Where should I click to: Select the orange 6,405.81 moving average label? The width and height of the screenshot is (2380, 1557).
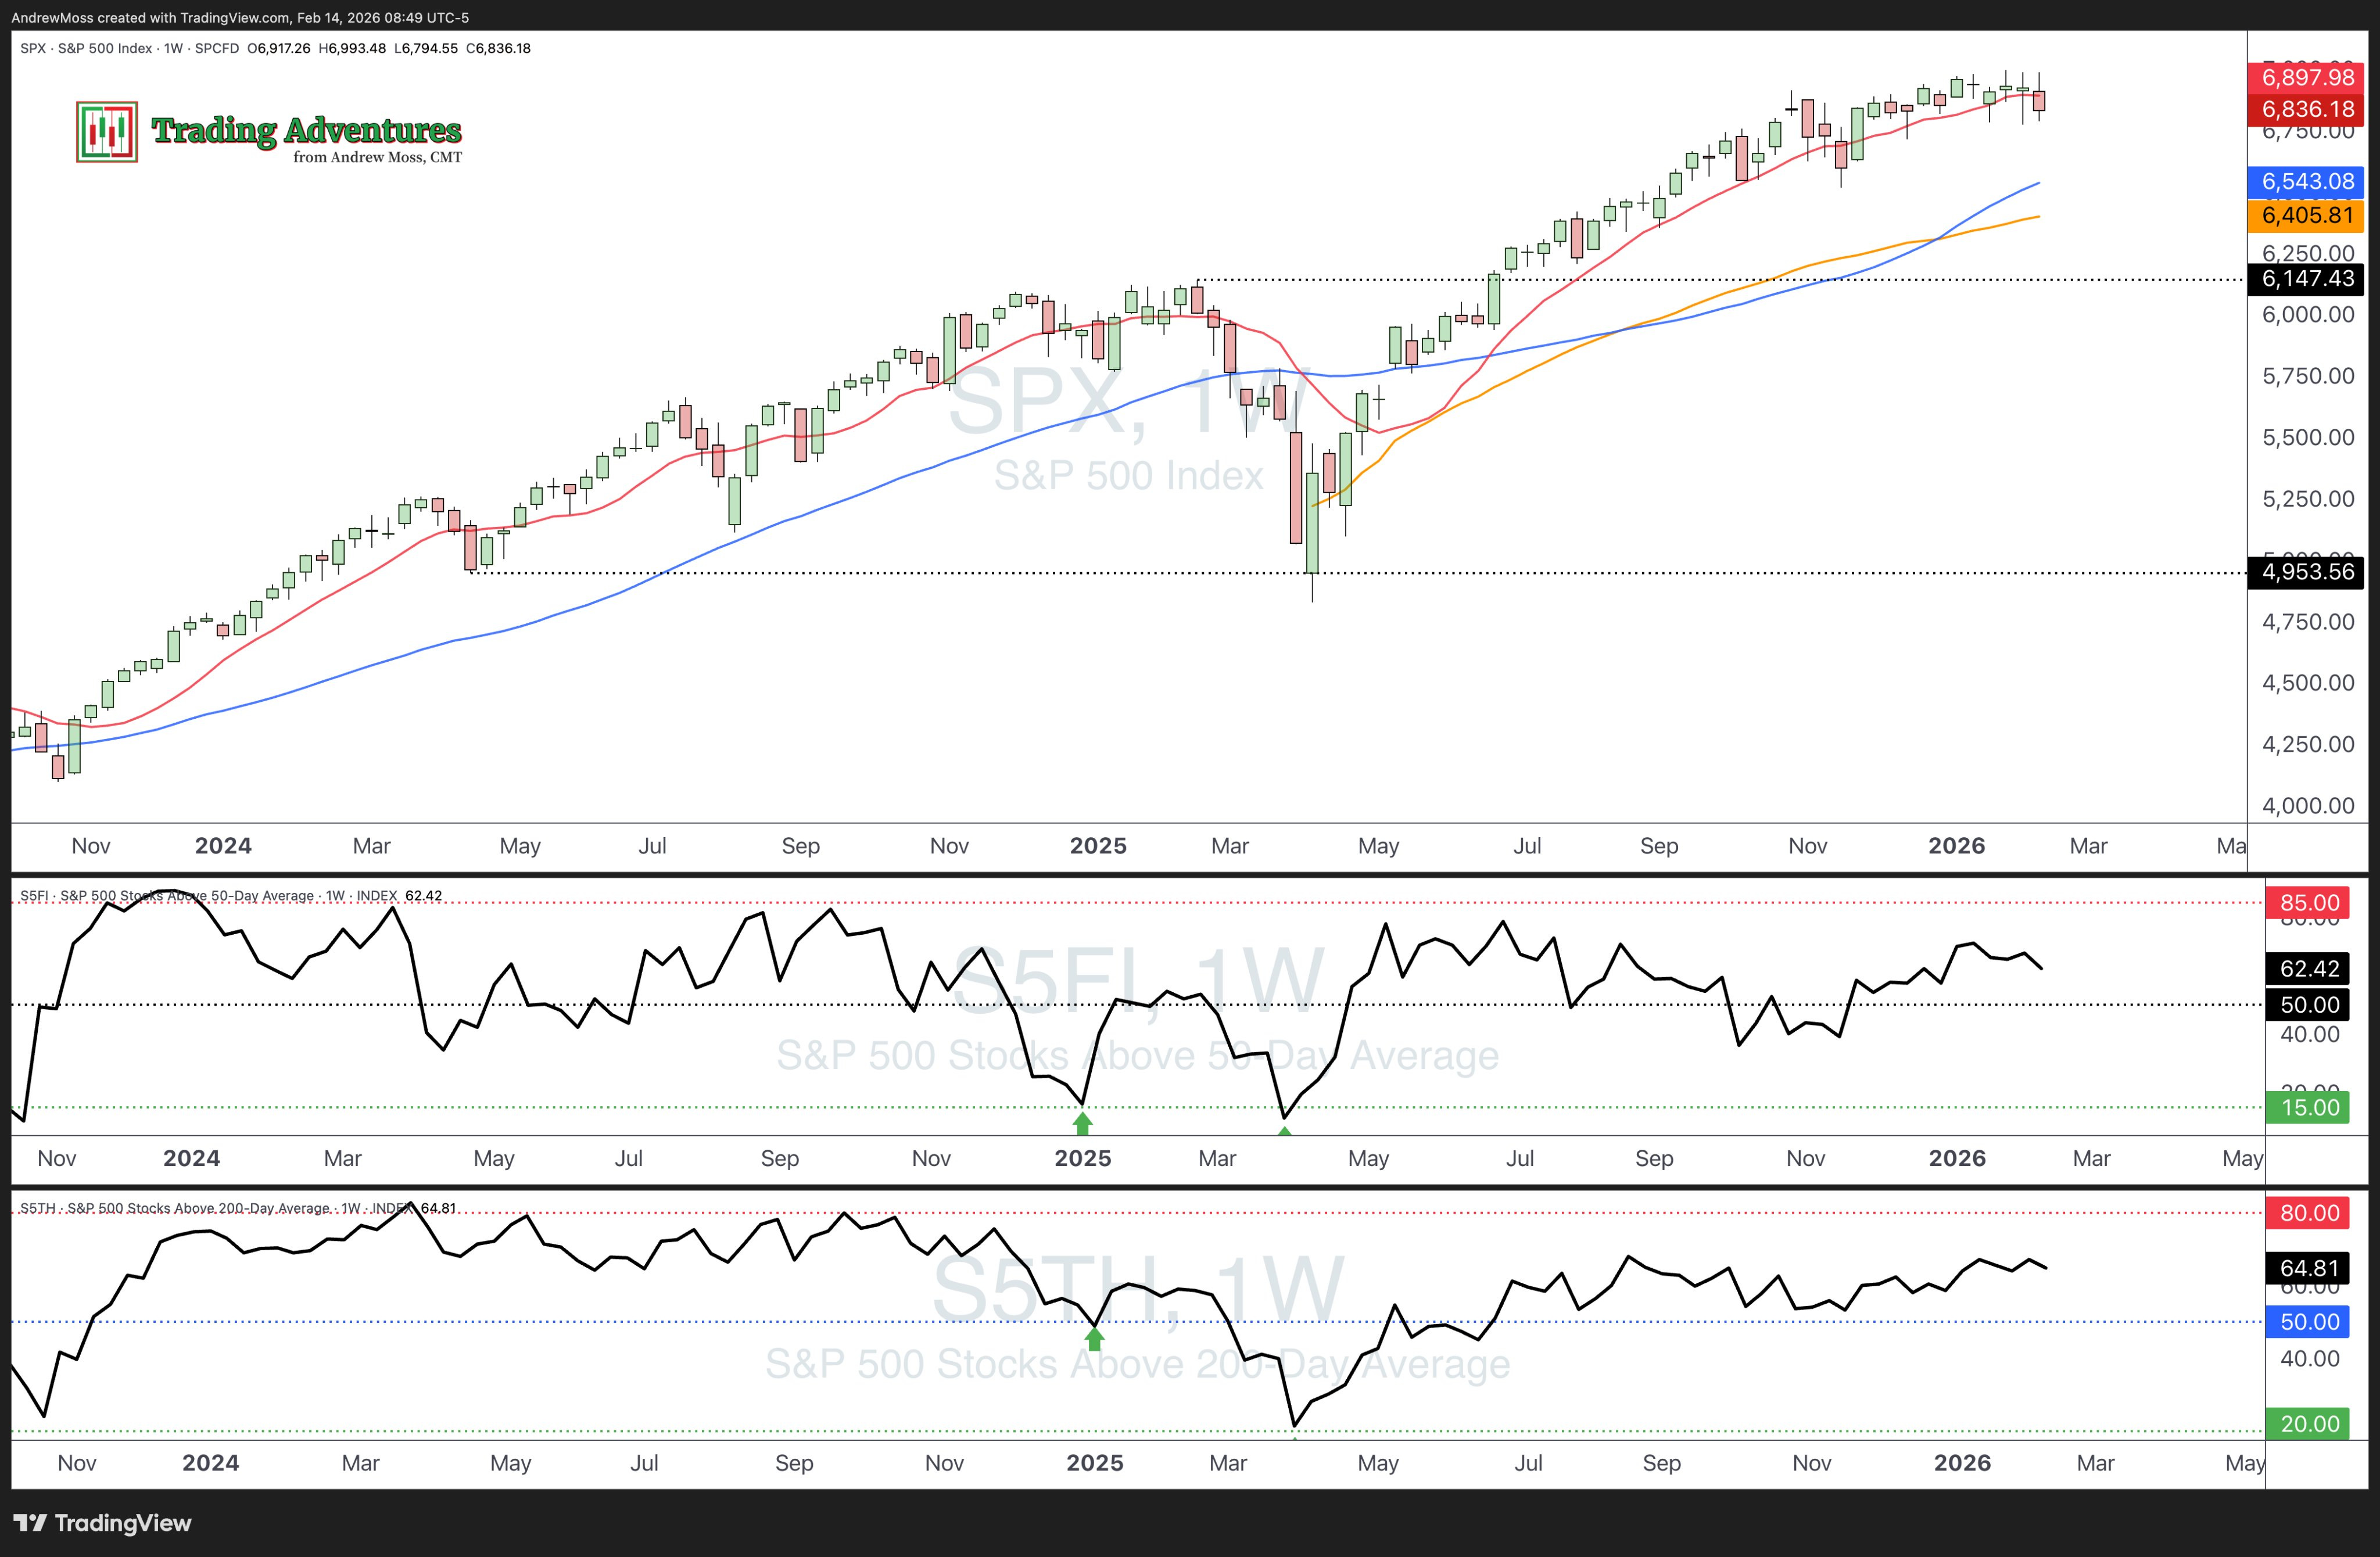click(x=2307, y=215)
